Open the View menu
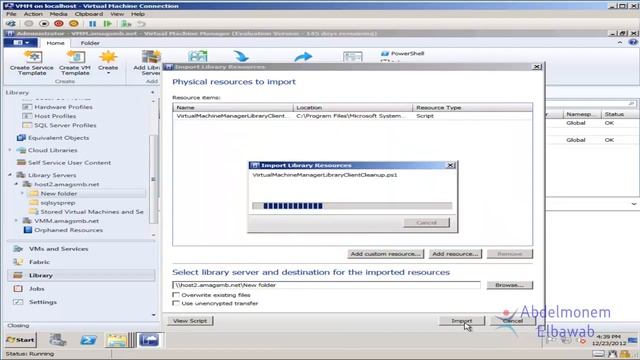640x360 pixels. (x=117, y=14)
